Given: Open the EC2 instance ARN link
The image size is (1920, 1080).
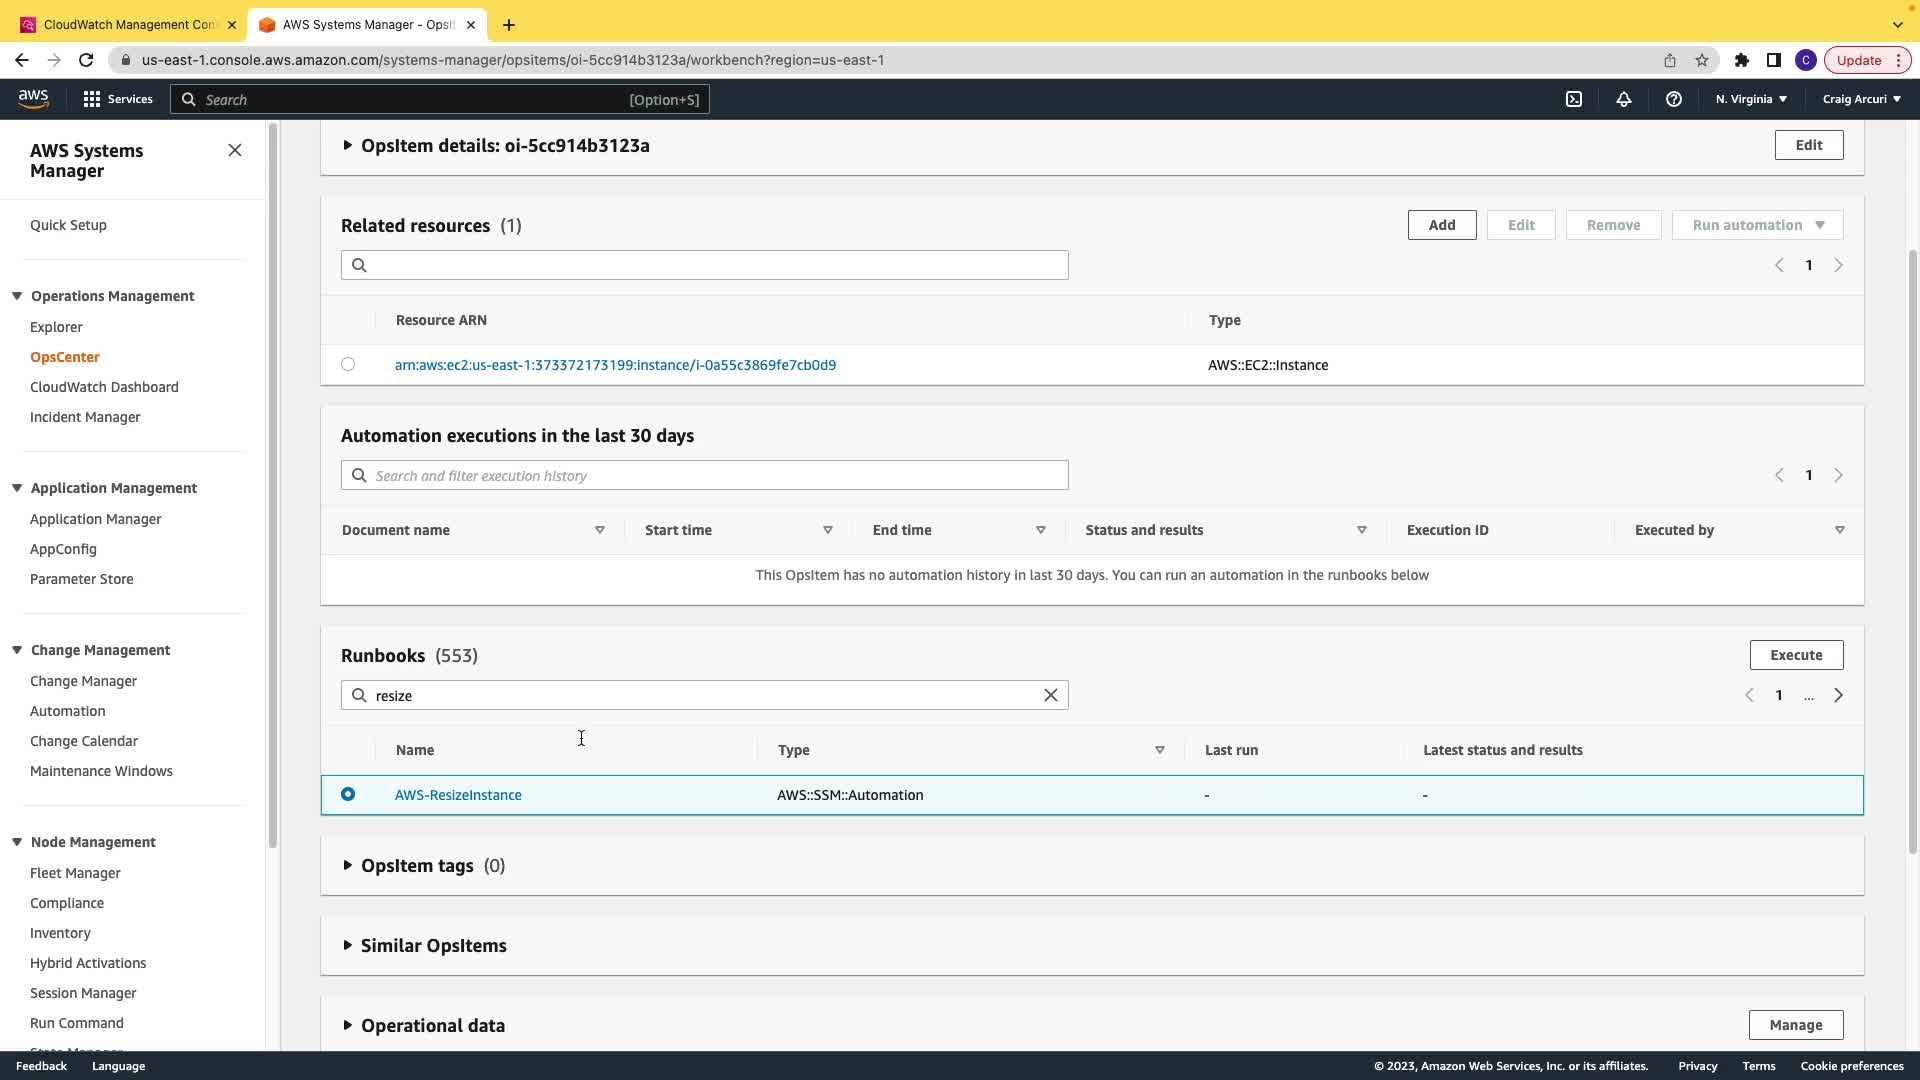Looking at the screenshot, I should pyautogui.click(x=615, y=365).
